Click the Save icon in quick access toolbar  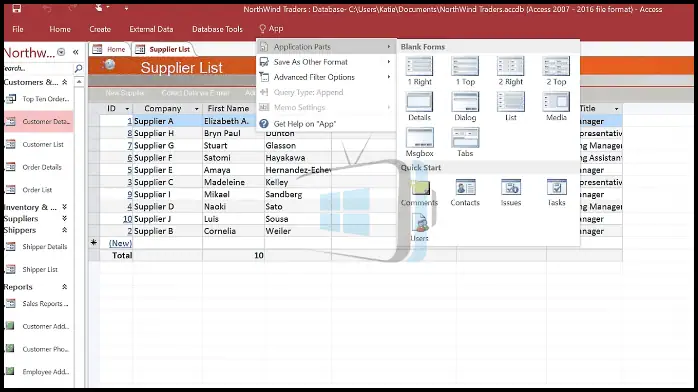16,8
